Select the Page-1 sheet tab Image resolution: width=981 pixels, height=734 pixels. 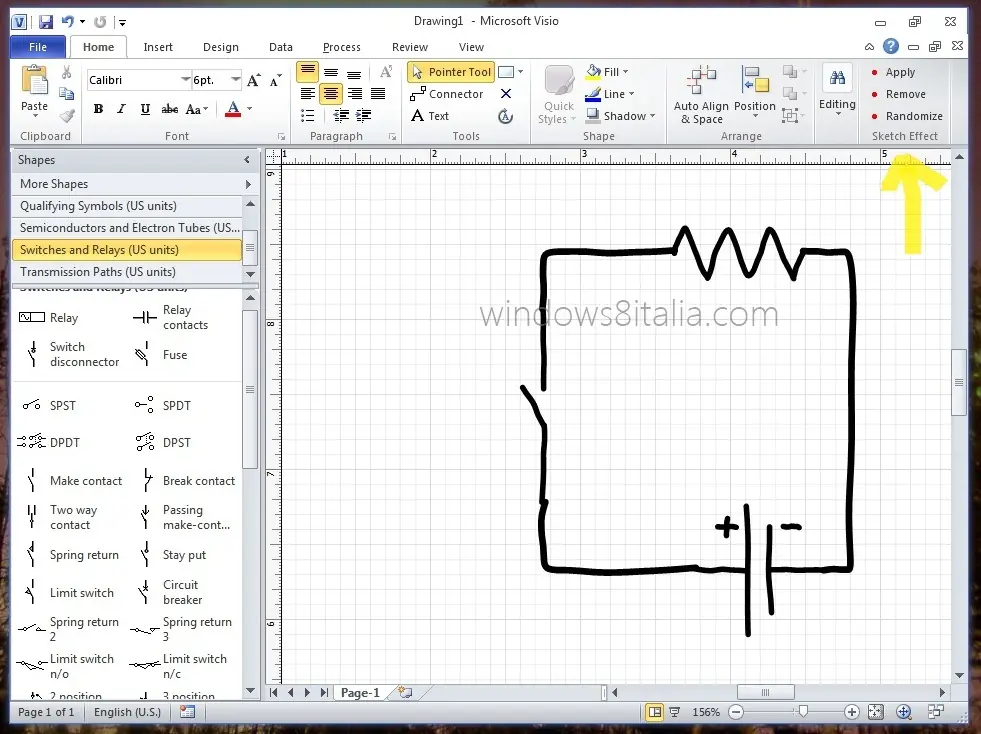360,693
